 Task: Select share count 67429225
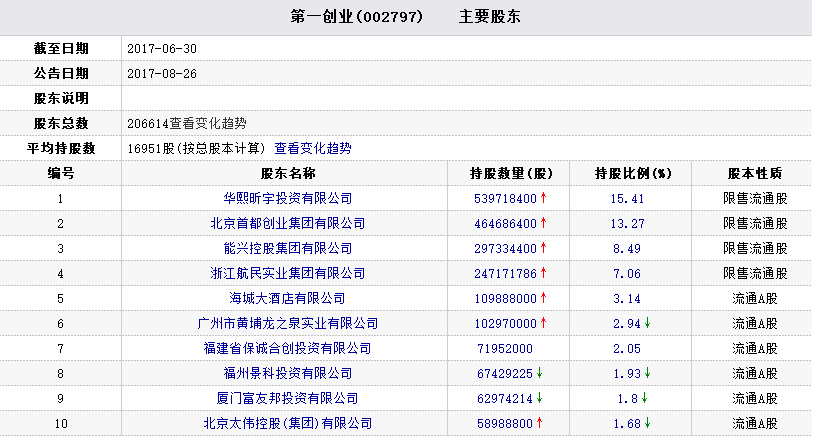pyautogui.click(x=505, y=374)
